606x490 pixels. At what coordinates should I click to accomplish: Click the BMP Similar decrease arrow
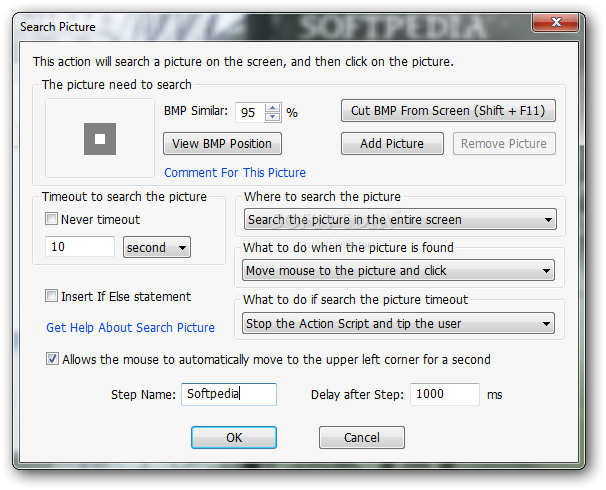[273, 117]
